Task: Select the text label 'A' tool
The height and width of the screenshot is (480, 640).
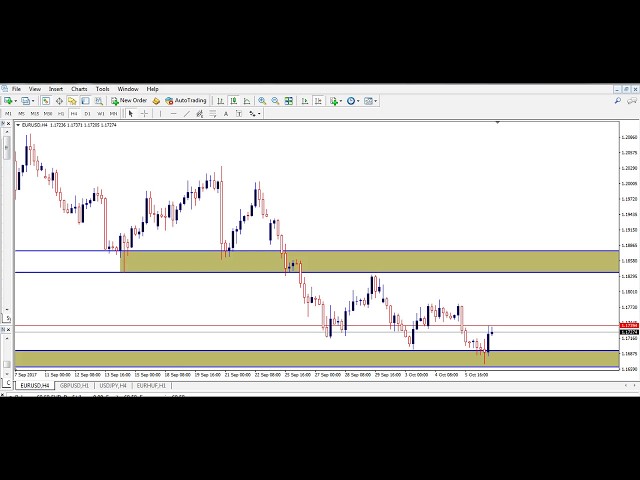Action: pyautogui.click(x=226, y=114)
